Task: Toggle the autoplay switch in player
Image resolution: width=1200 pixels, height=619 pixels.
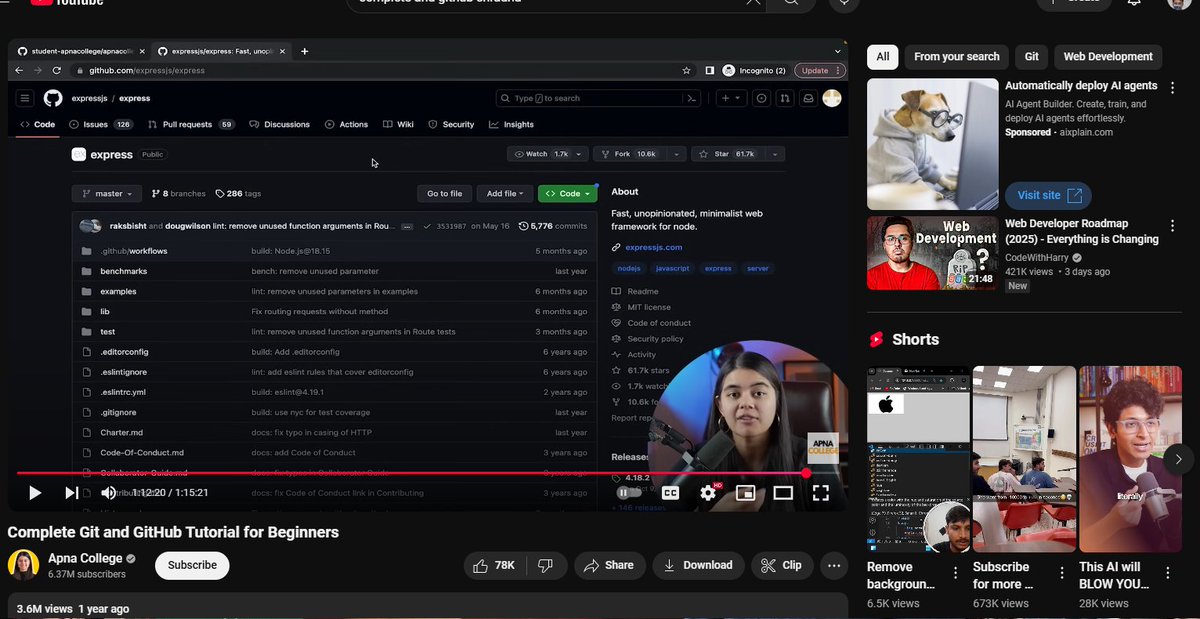Action: 628,492
